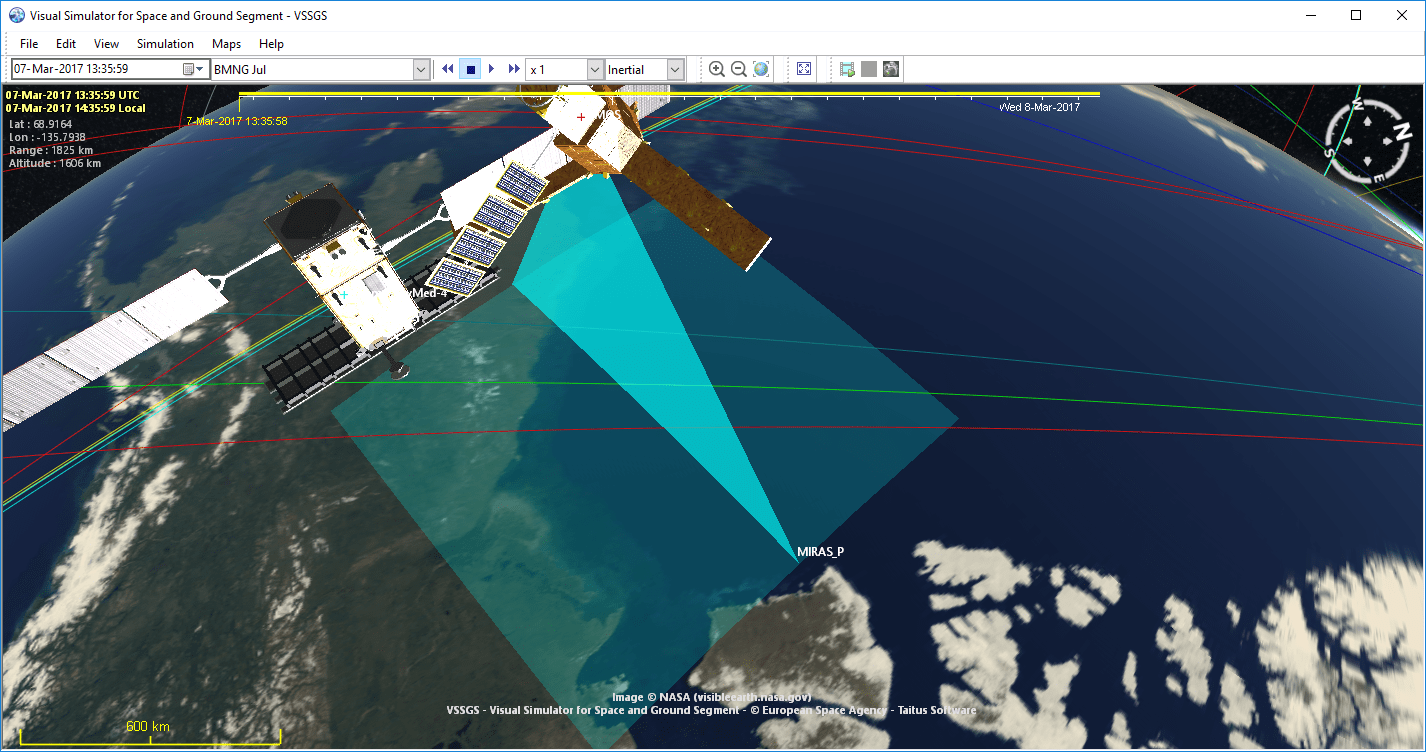The height and width of the screenshot is (752, 1426).
Task: Rewind the simulation playback
Action: (x=448, y=69)
